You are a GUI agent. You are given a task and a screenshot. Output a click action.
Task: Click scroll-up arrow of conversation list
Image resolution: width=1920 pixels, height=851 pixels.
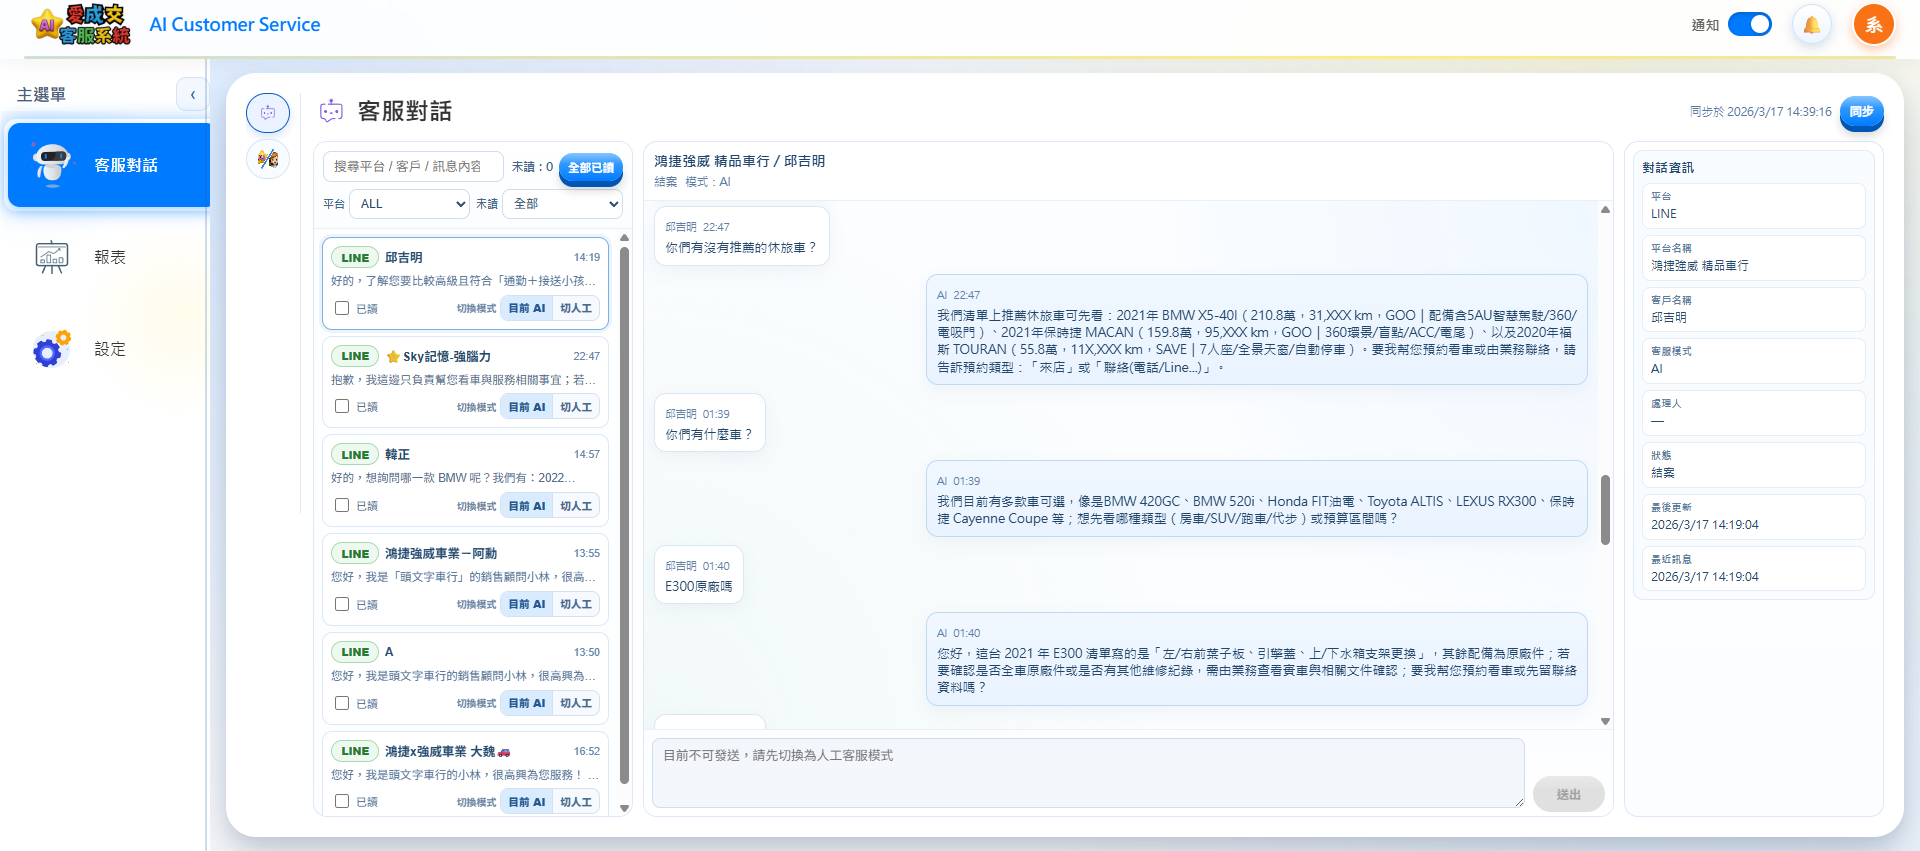point(624,238)
